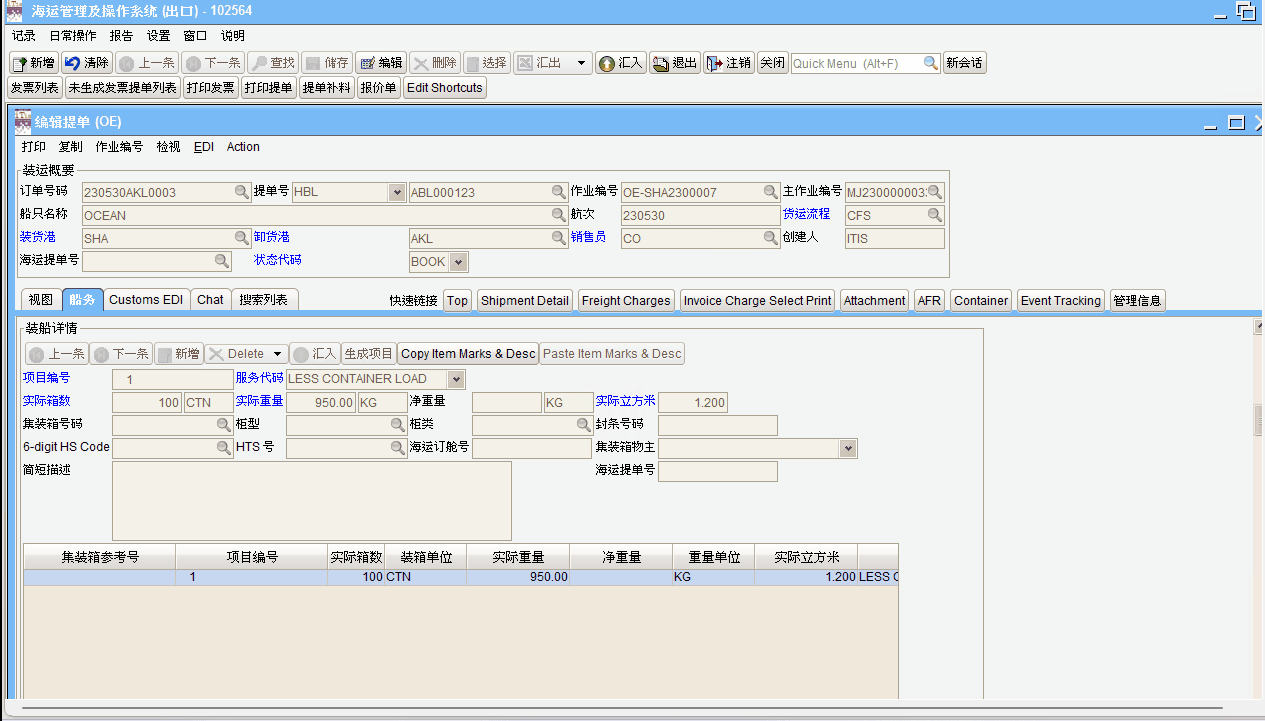This screenshot has width=1265, height=721.
Task: Click the 清除 undo icon button
Action: coord(87,63)
